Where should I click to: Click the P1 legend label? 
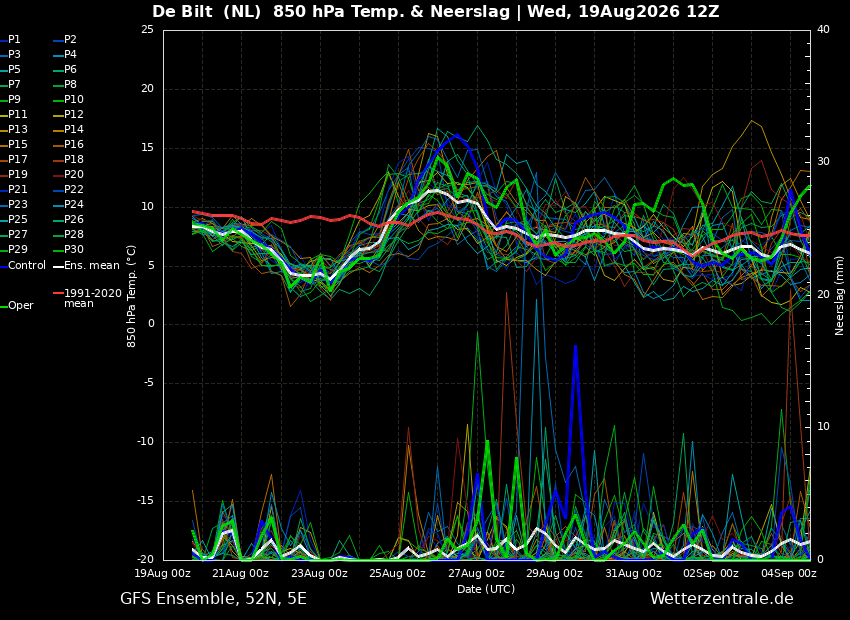14,40
